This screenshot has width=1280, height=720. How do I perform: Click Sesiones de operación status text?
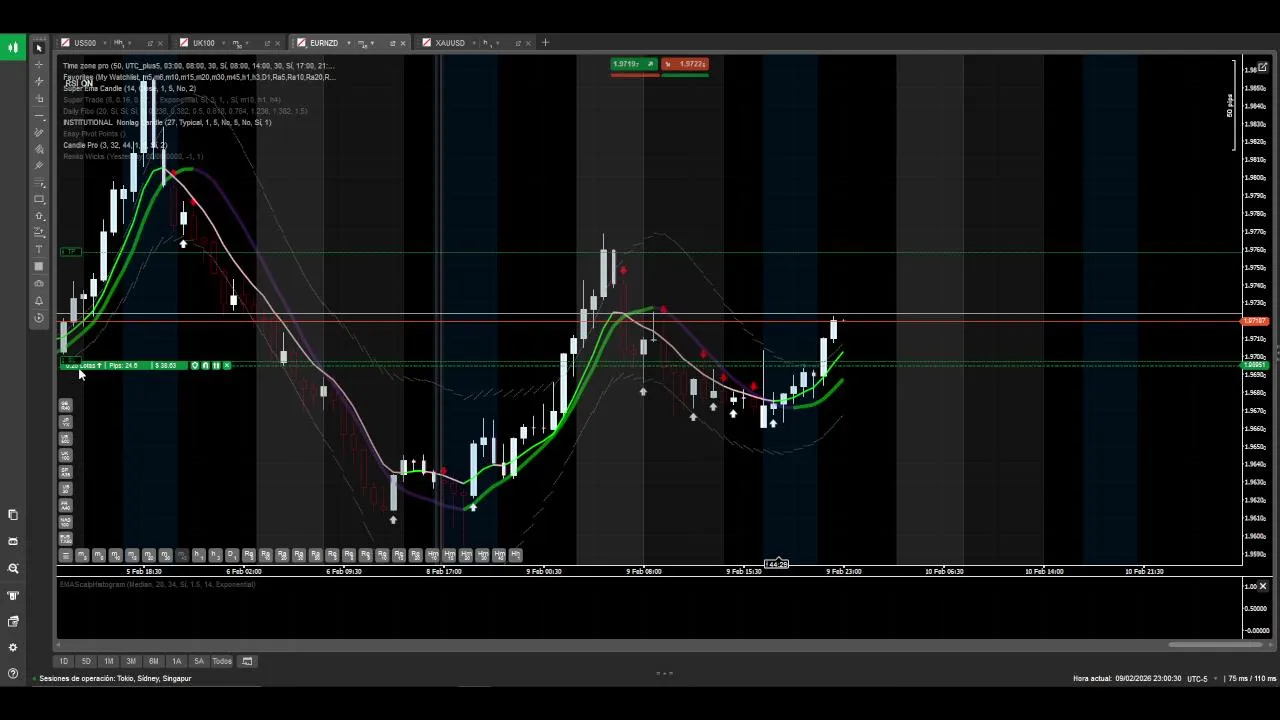click(115, 679)
